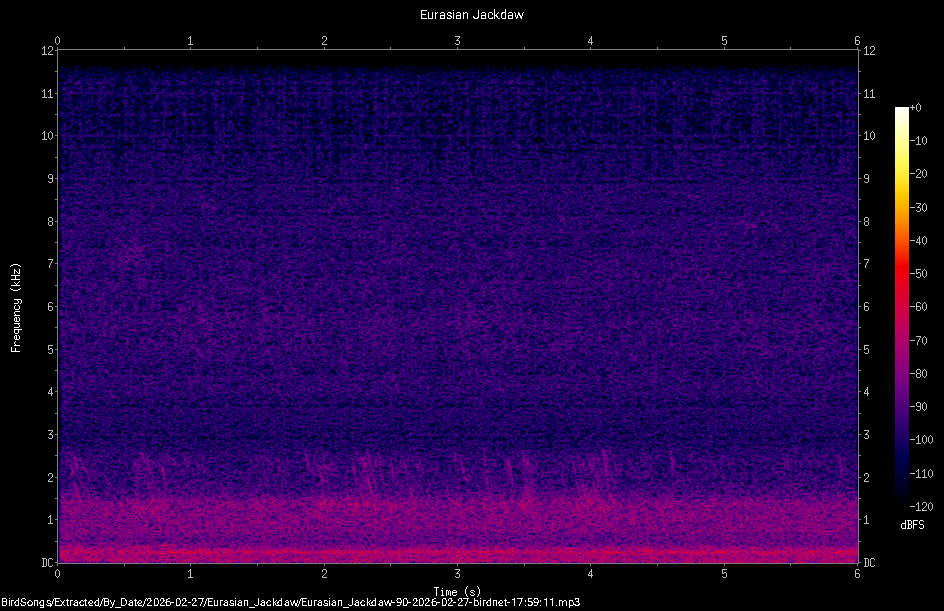Click "Eurasian_Jackdaw" folder name in the path
944x611 pixels.
(235, 602)
